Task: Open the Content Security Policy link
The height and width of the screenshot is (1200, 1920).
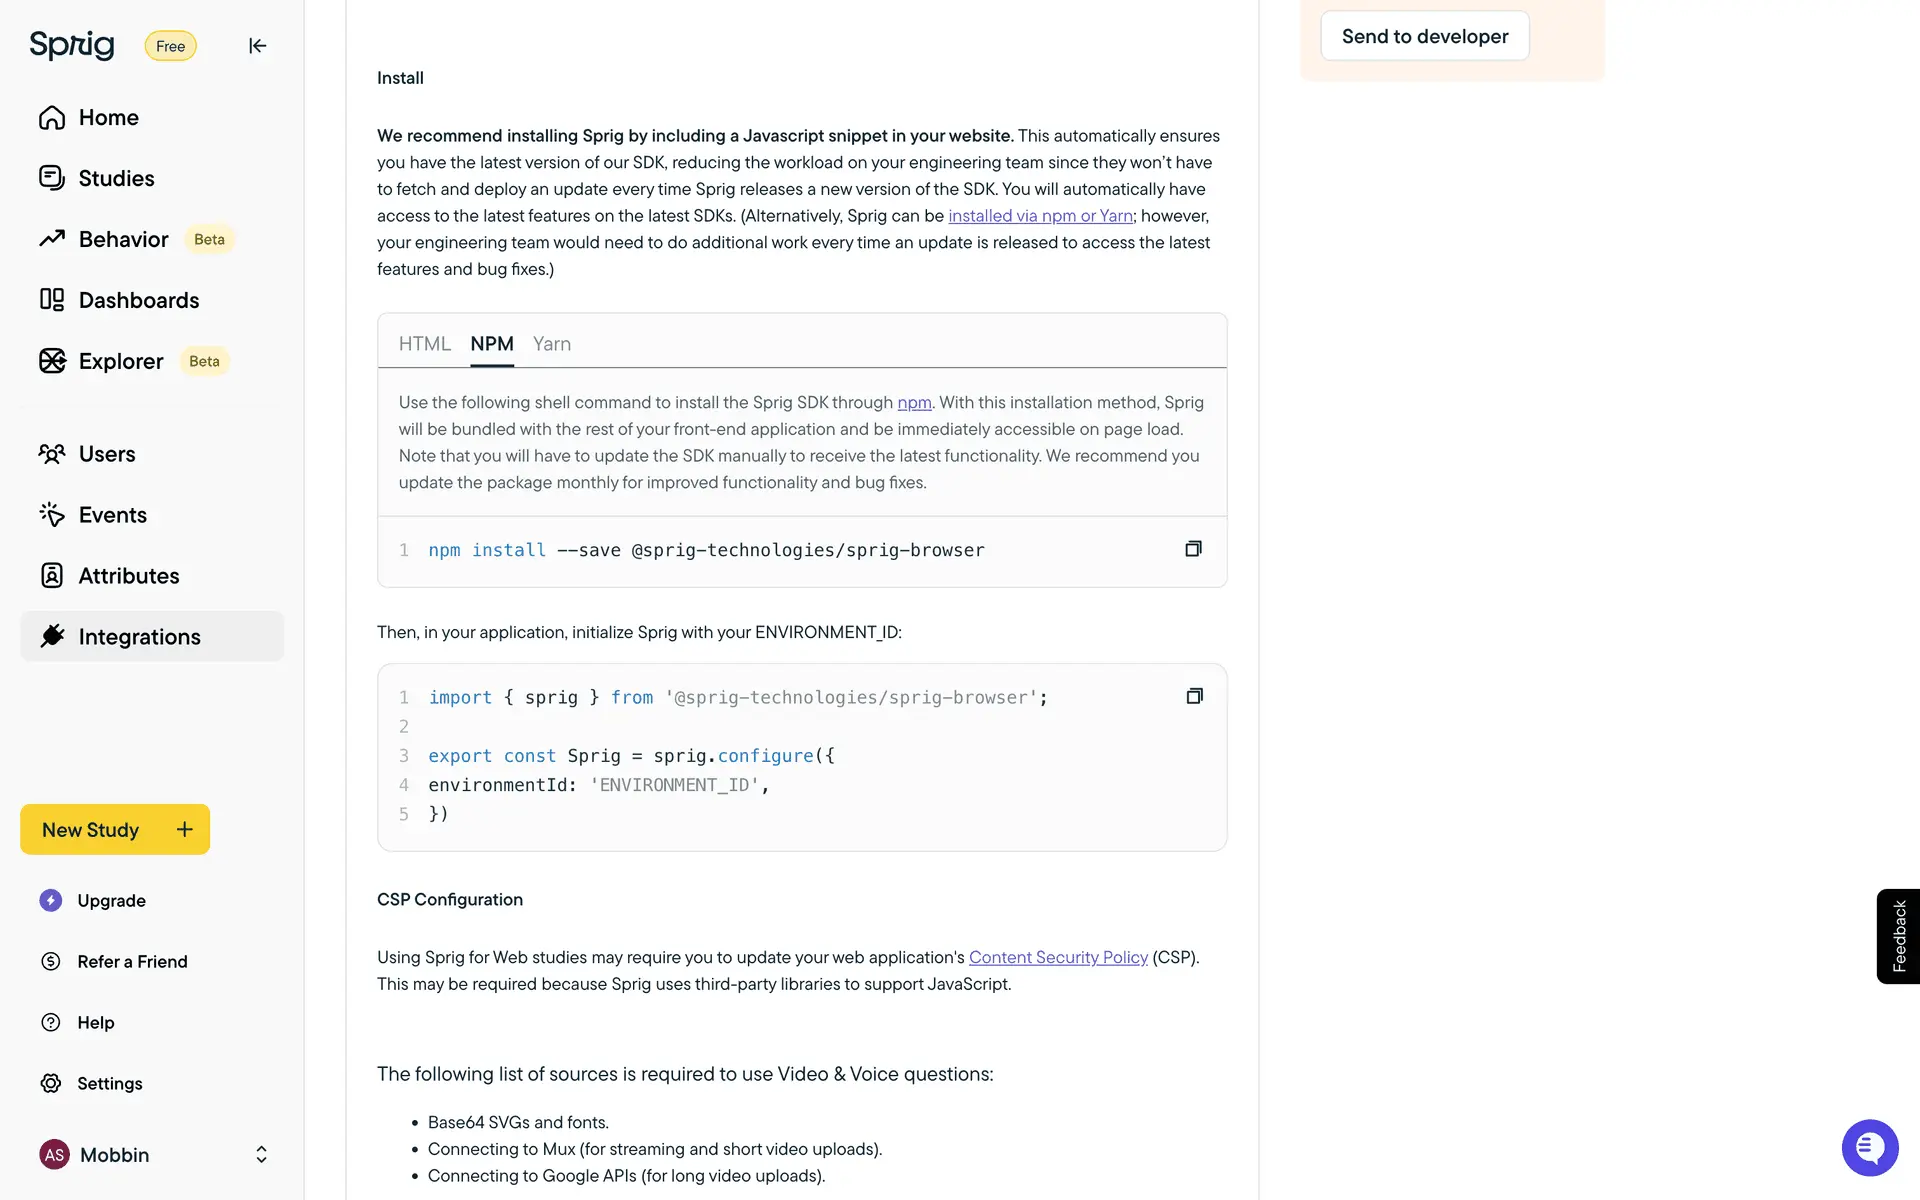Action: [x=1058, y=957]
